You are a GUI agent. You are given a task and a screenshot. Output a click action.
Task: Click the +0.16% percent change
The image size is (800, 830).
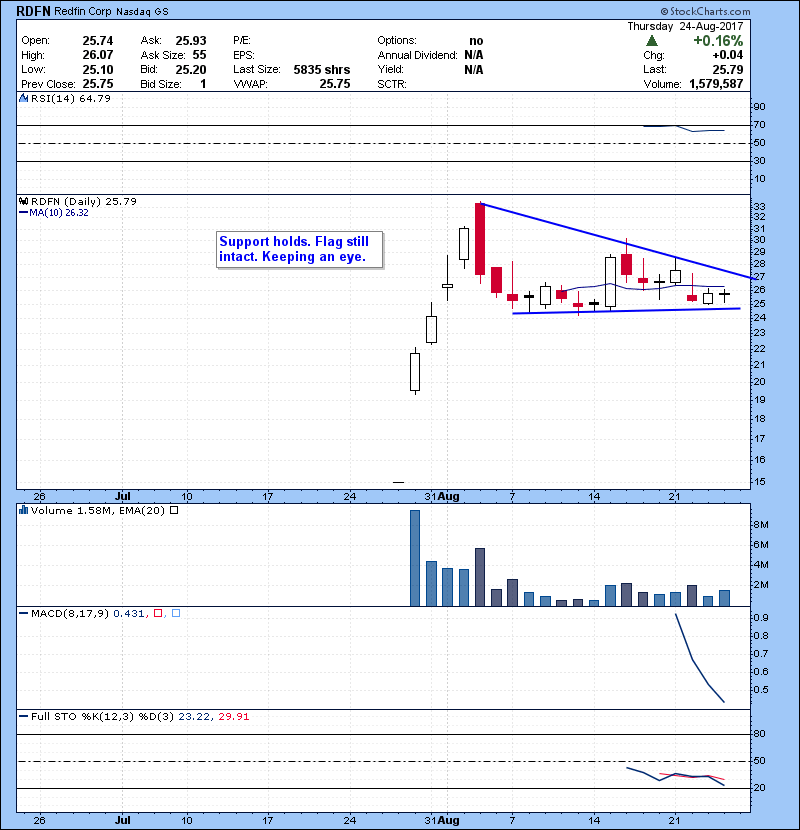[718, 41]
